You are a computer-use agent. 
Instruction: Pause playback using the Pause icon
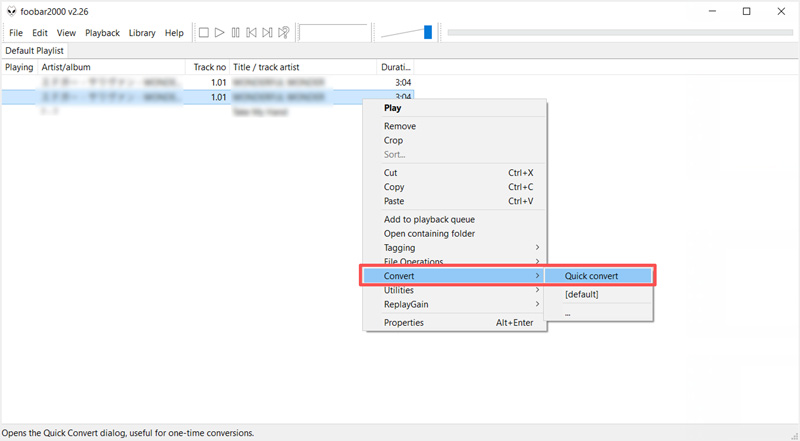coord(235,33)
